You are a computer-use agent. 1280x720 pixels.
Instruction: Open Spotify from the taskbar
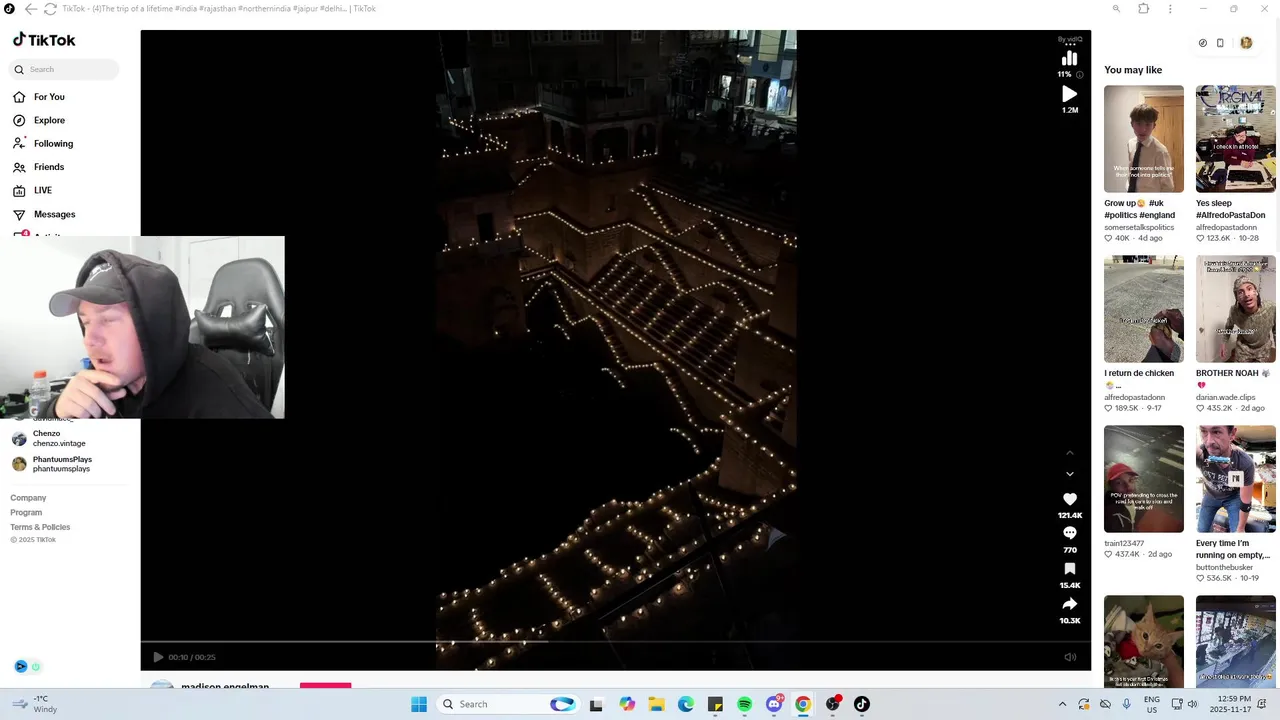744,704
